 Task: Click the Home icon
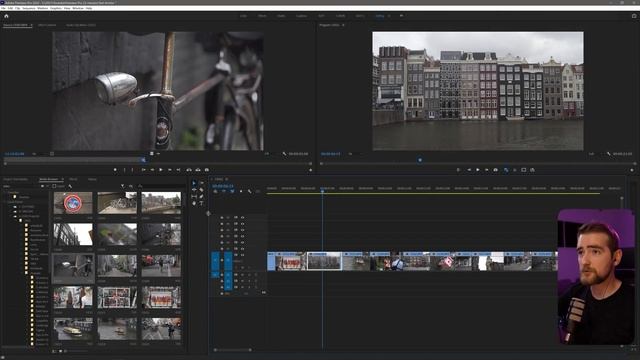pyautogui.click(x=6, y=16)
